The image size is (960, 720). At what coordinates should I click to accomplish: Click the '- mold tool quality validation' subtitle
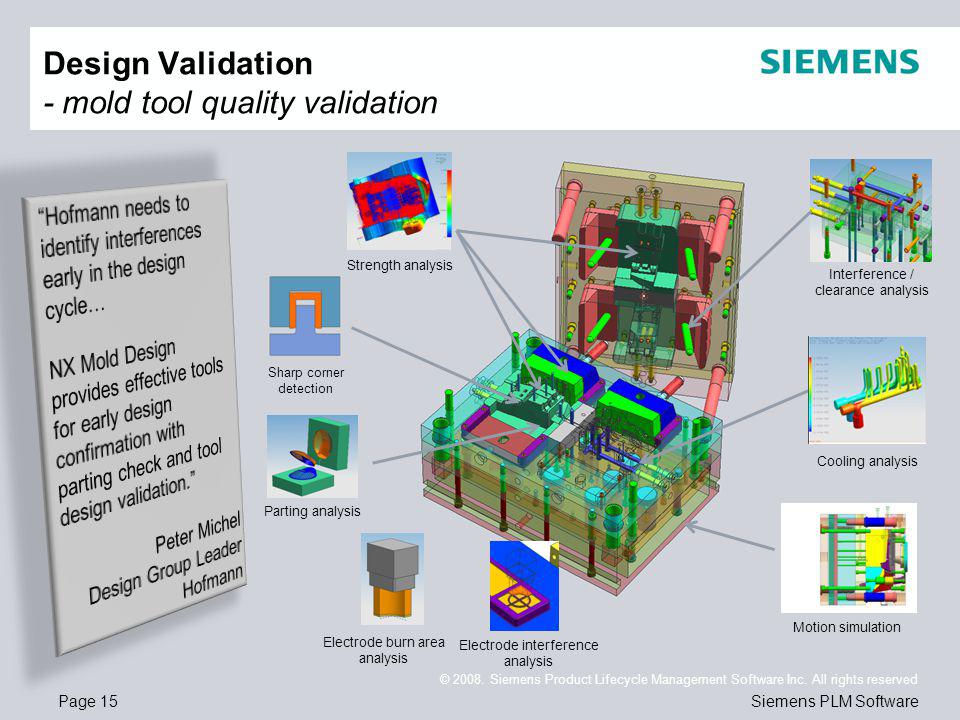pyautogui.click(x=240, y=102)
